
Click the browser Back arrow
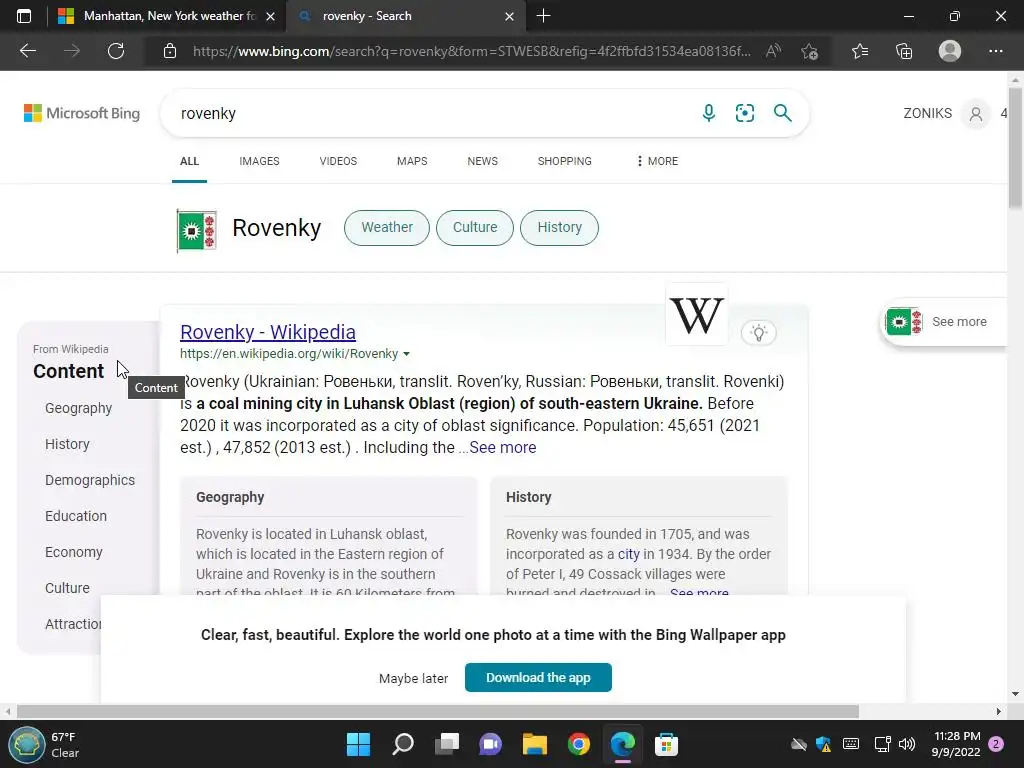pos(27,51)
